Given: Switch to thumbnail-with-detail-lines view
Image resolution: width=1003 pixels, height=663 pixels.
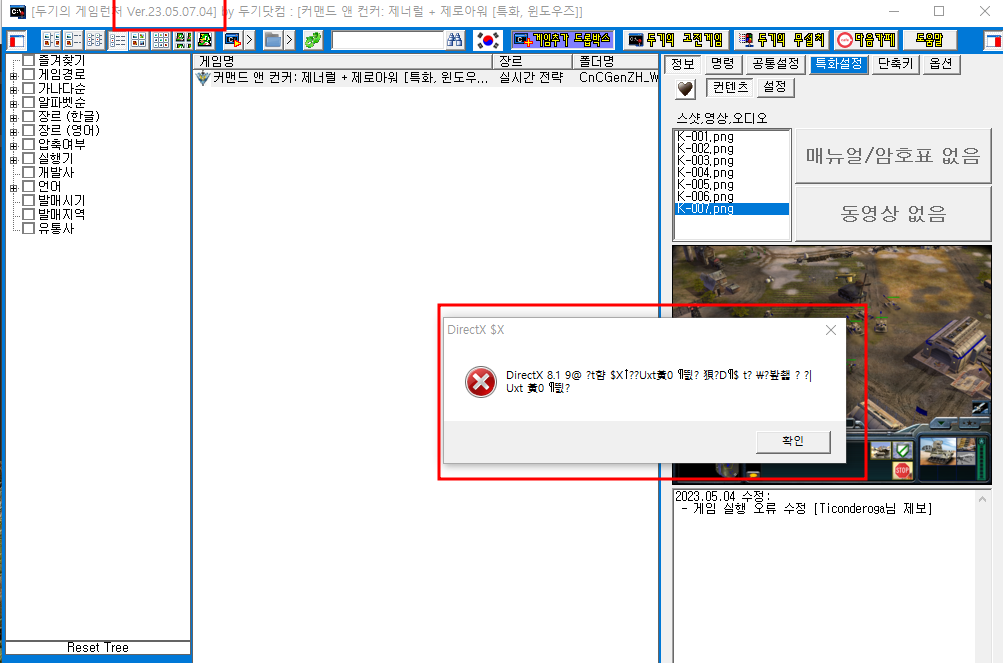Looking at the screenshot, I should click(x=73, y=40).
